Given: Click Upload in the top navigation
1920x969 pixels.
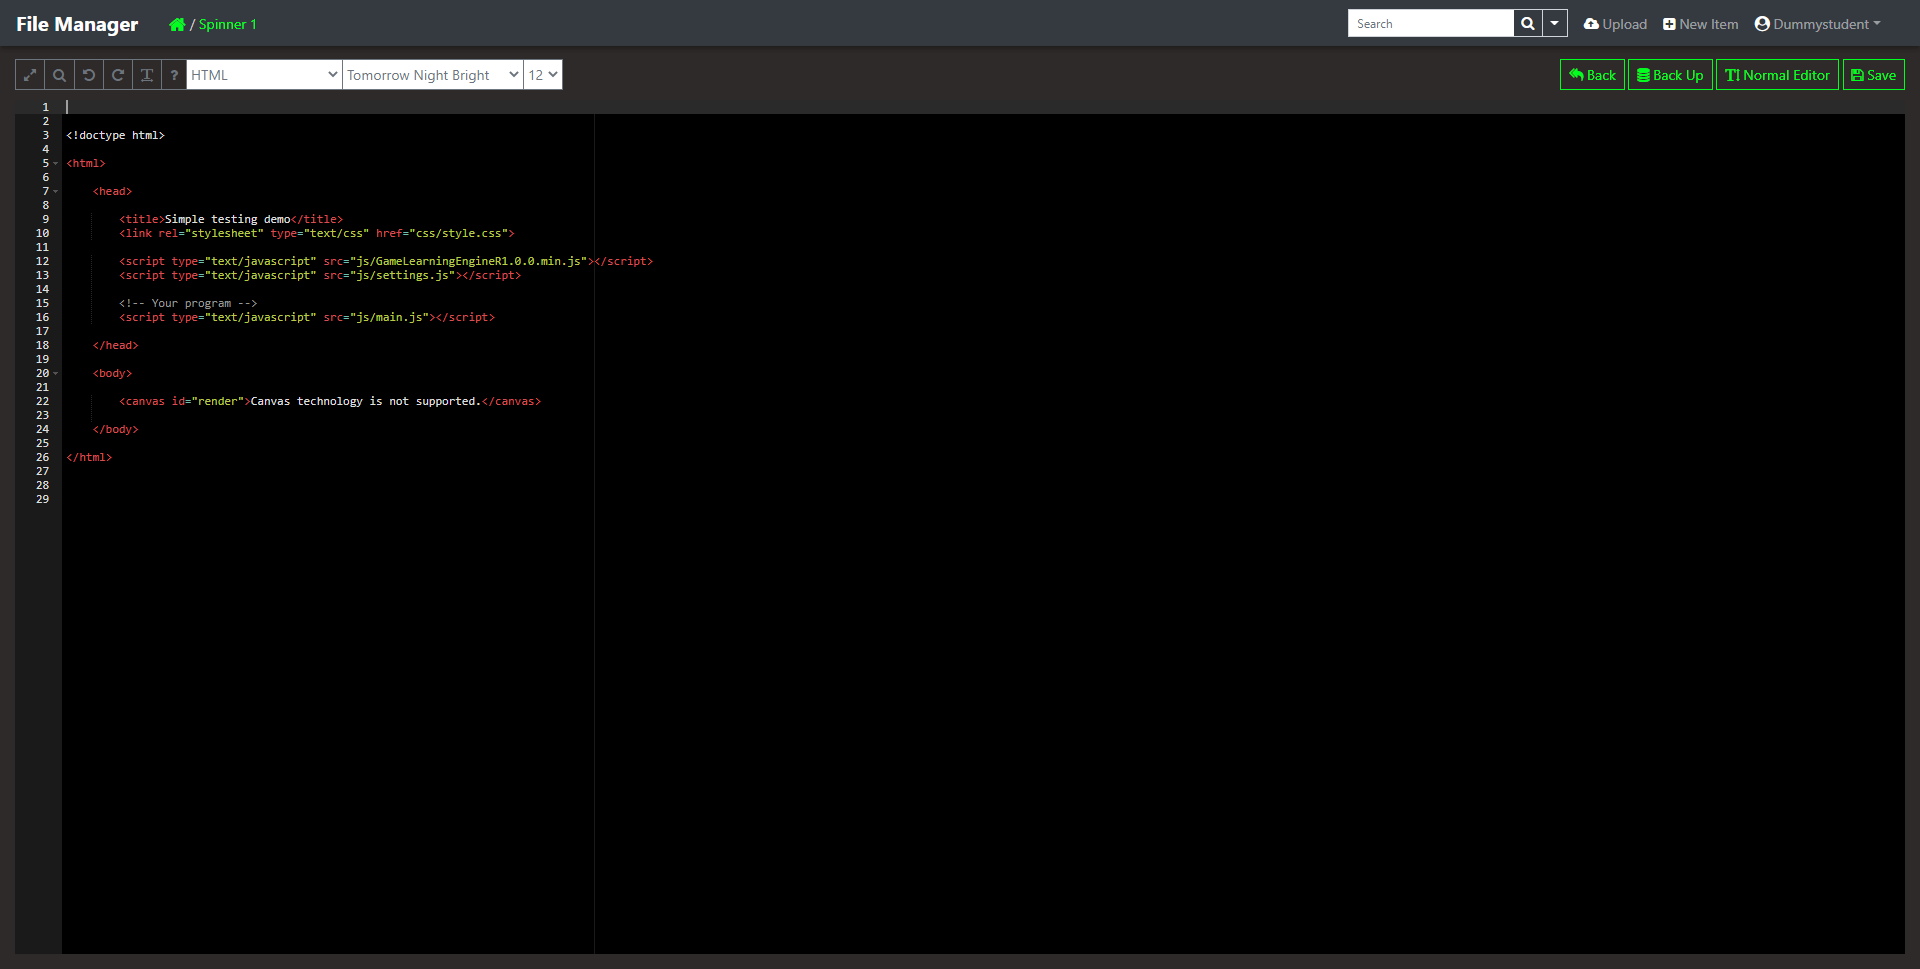Looking at the screenshot, I should click(x=1615, y=24).
